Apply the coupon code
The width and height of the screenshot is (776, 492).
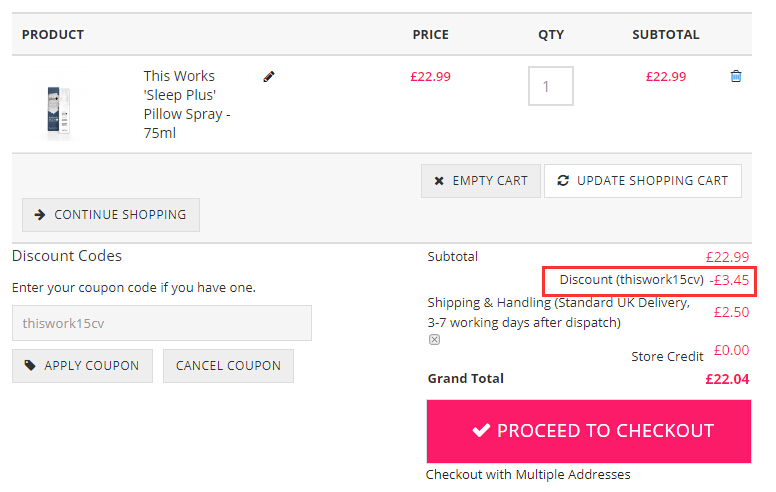point(83,366)
